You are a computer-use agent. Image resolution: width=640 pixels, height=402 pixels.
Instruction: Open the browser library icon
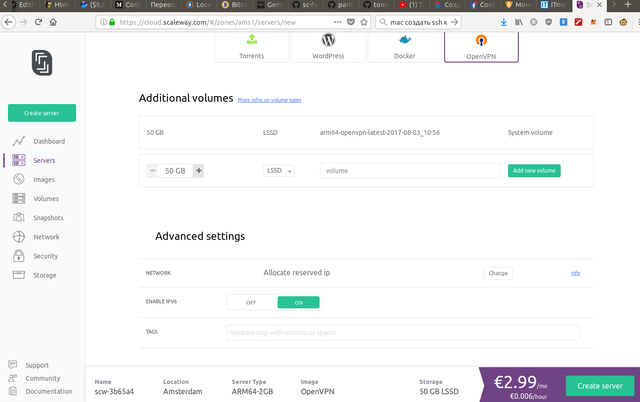pyautogui.click(x=519, y=22)
